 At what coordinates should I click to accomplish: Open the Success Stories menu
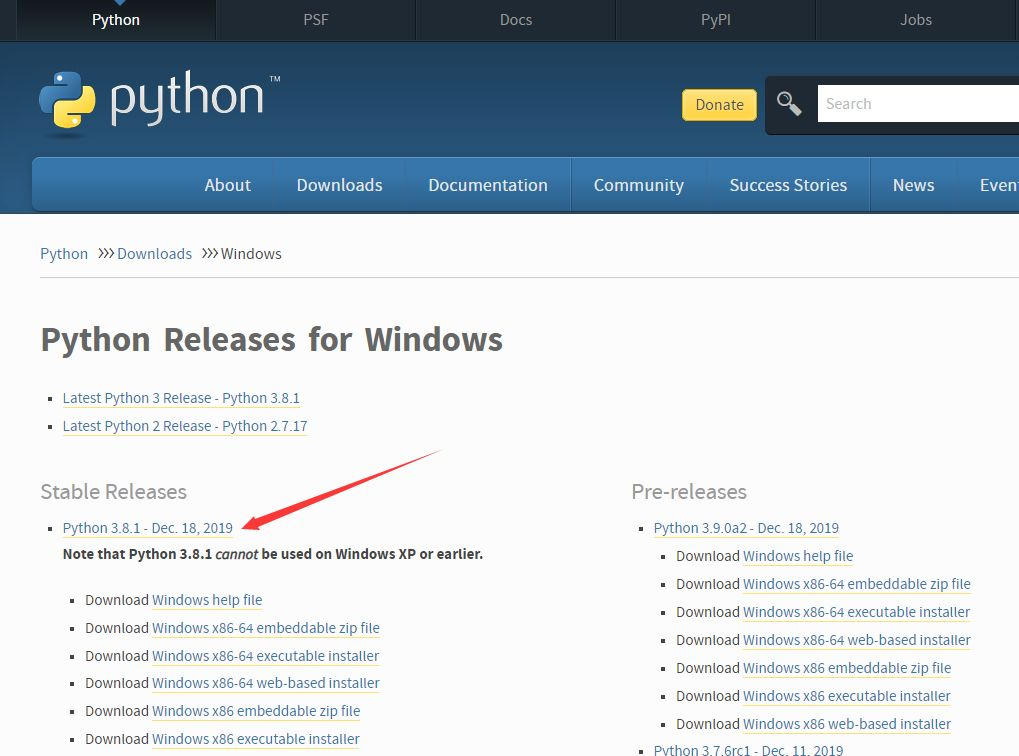(788, 185)
